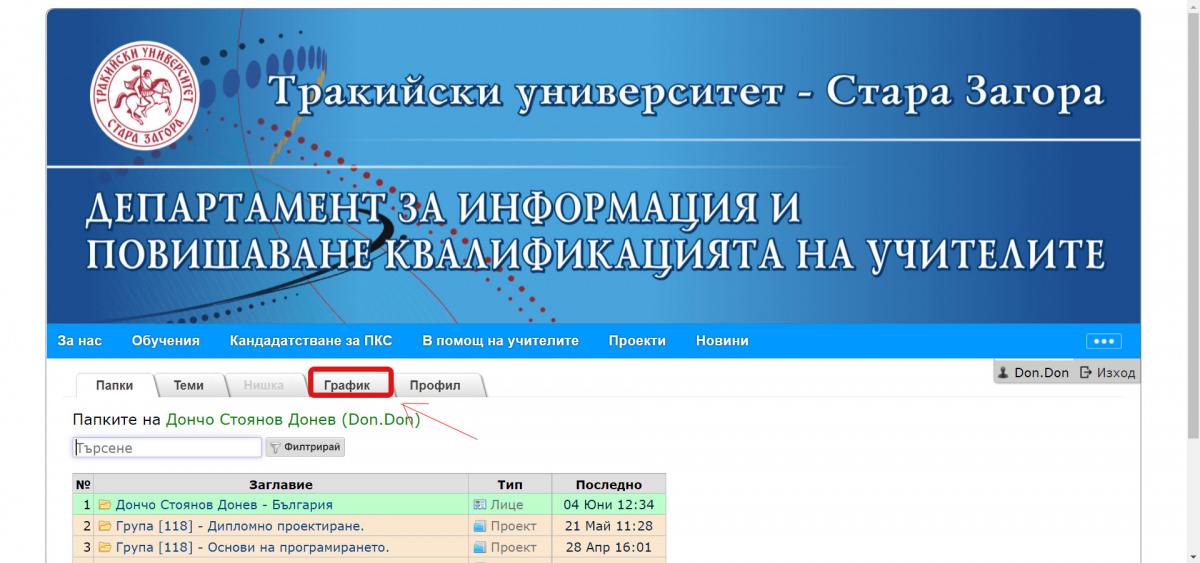Click the Trakia University round logo

pos(146,94)
